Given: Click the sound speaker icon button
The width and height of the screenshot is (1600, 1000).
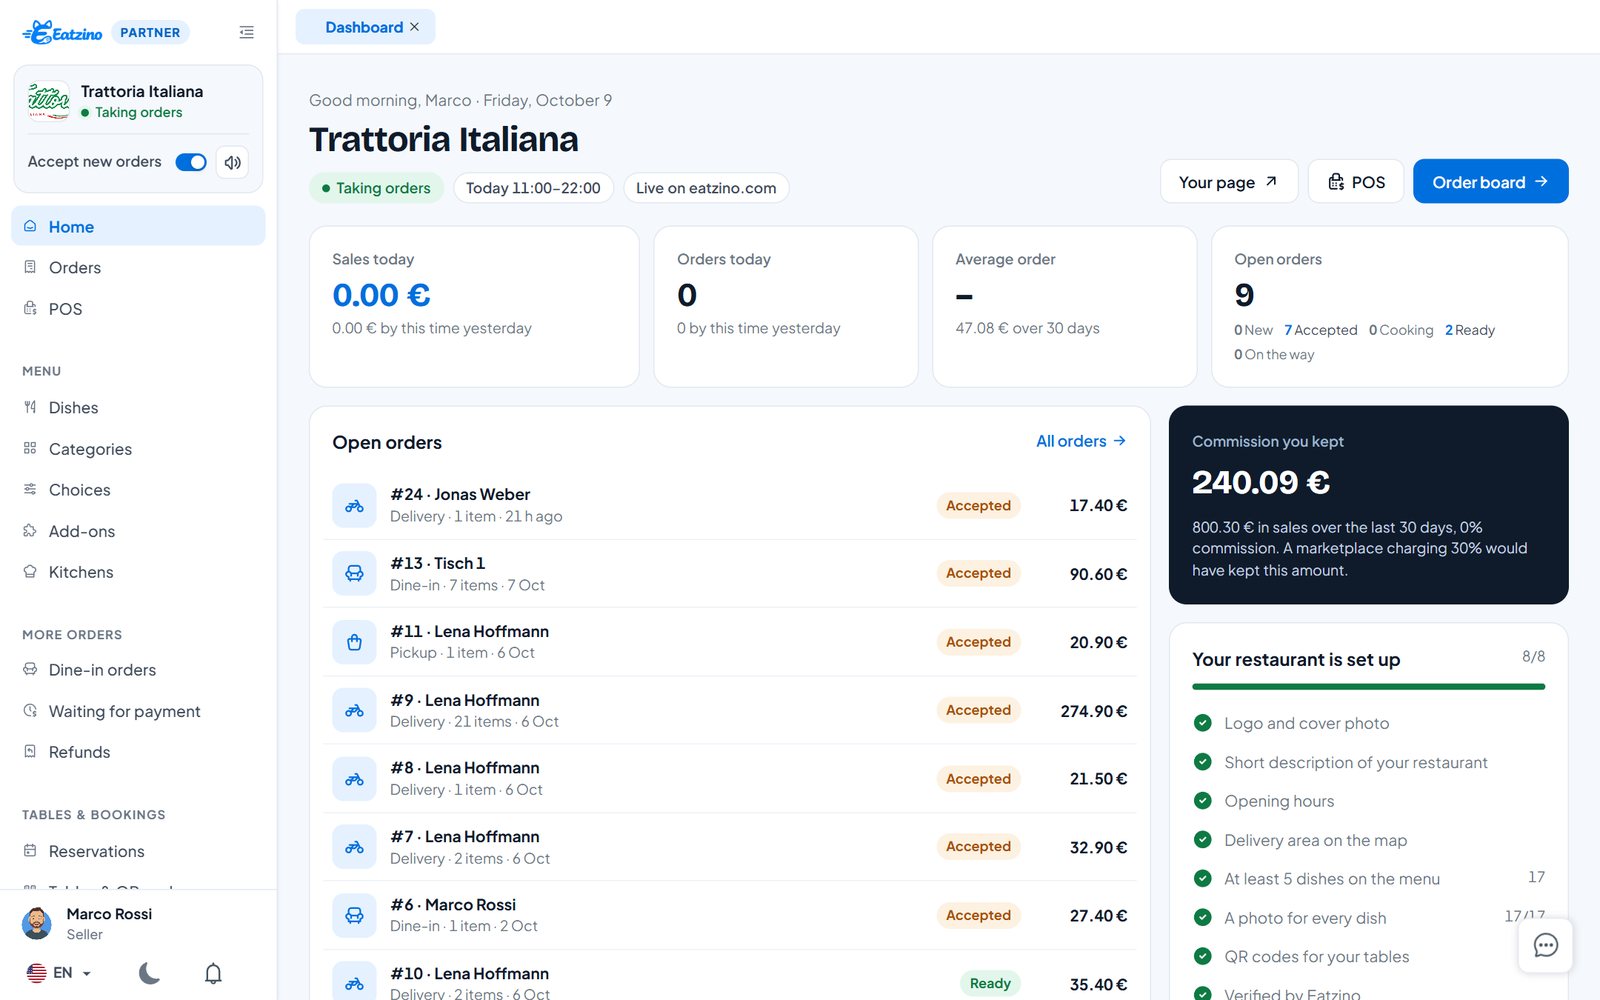Looking at the screenshot, I should click(232, 162).
